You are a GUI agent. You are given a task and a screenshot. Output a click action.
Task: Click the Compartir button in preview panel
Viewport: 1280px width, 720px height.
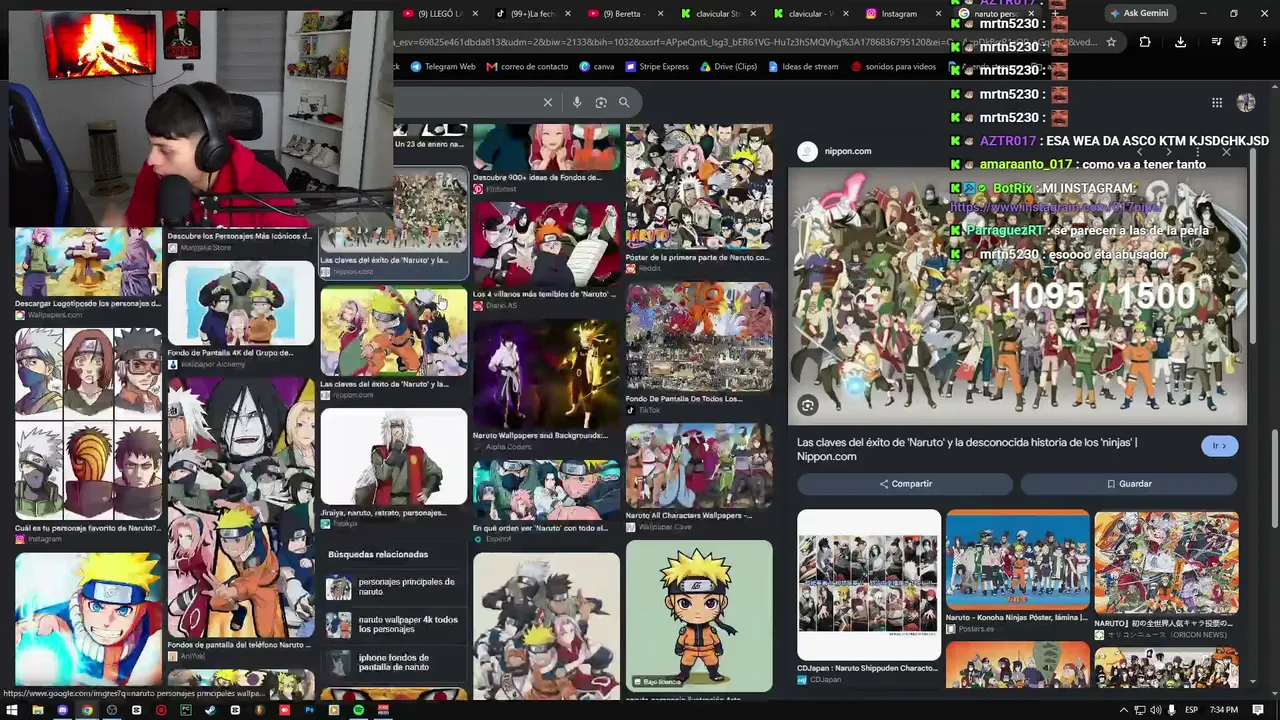905,484
